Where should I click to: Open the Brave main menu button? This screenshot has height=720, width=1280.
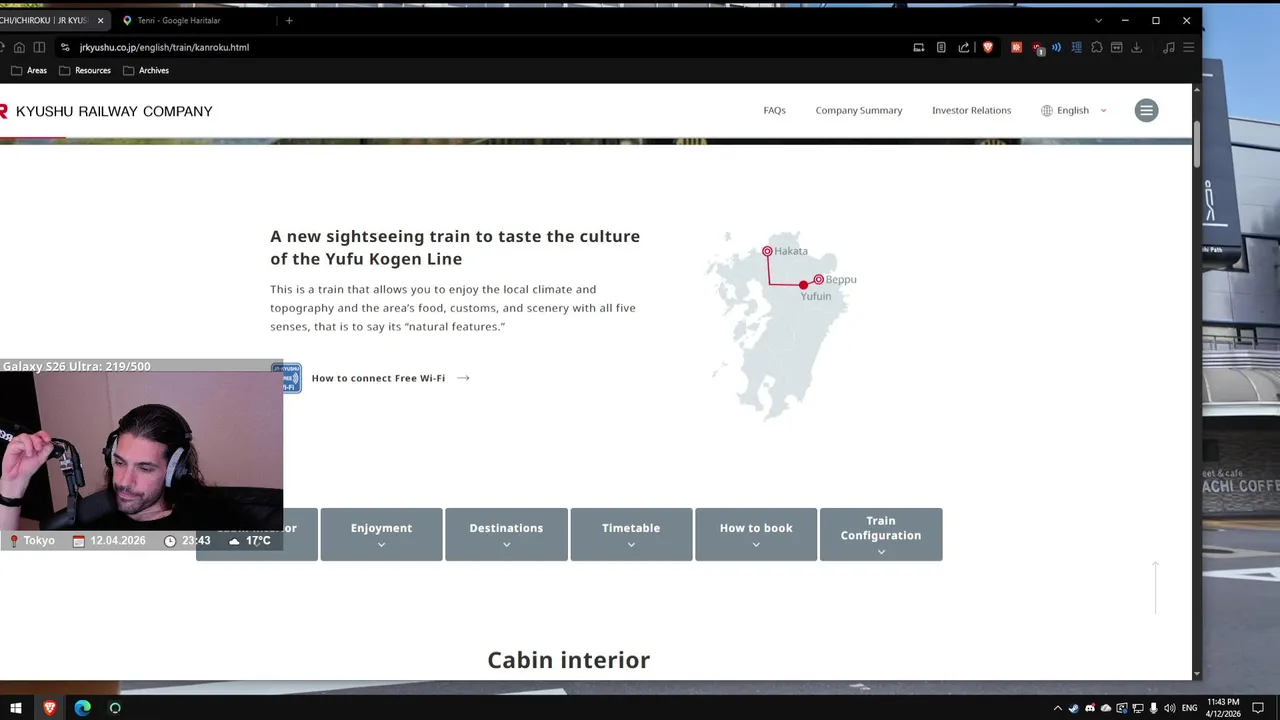(1189, 47)
